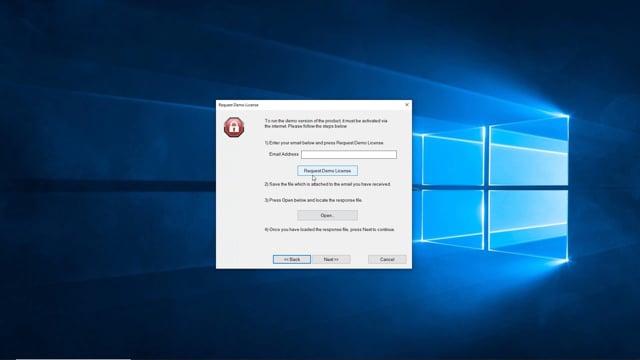Click the step 3 'Press Open below' instruction text
Viewport: 640px width, 360px height.
[x=313, y=200]
